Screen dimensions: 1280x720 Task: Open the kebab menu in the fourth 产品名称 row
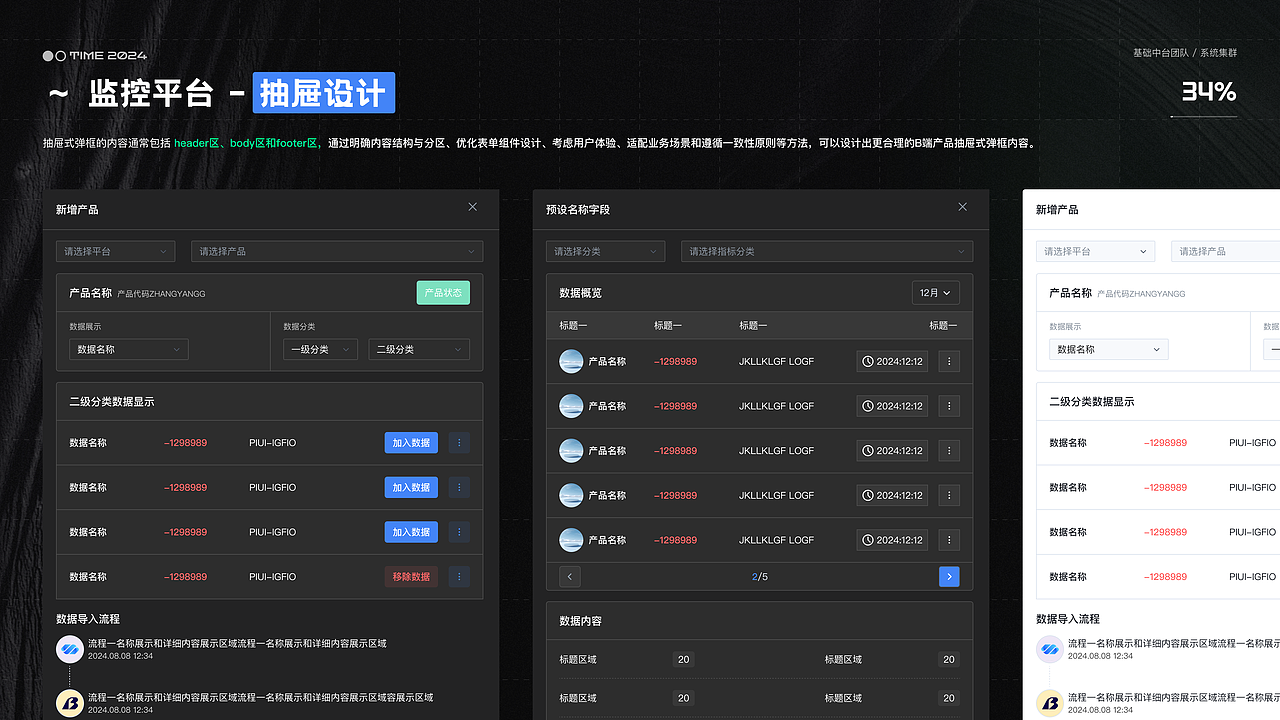click(949, 495)
